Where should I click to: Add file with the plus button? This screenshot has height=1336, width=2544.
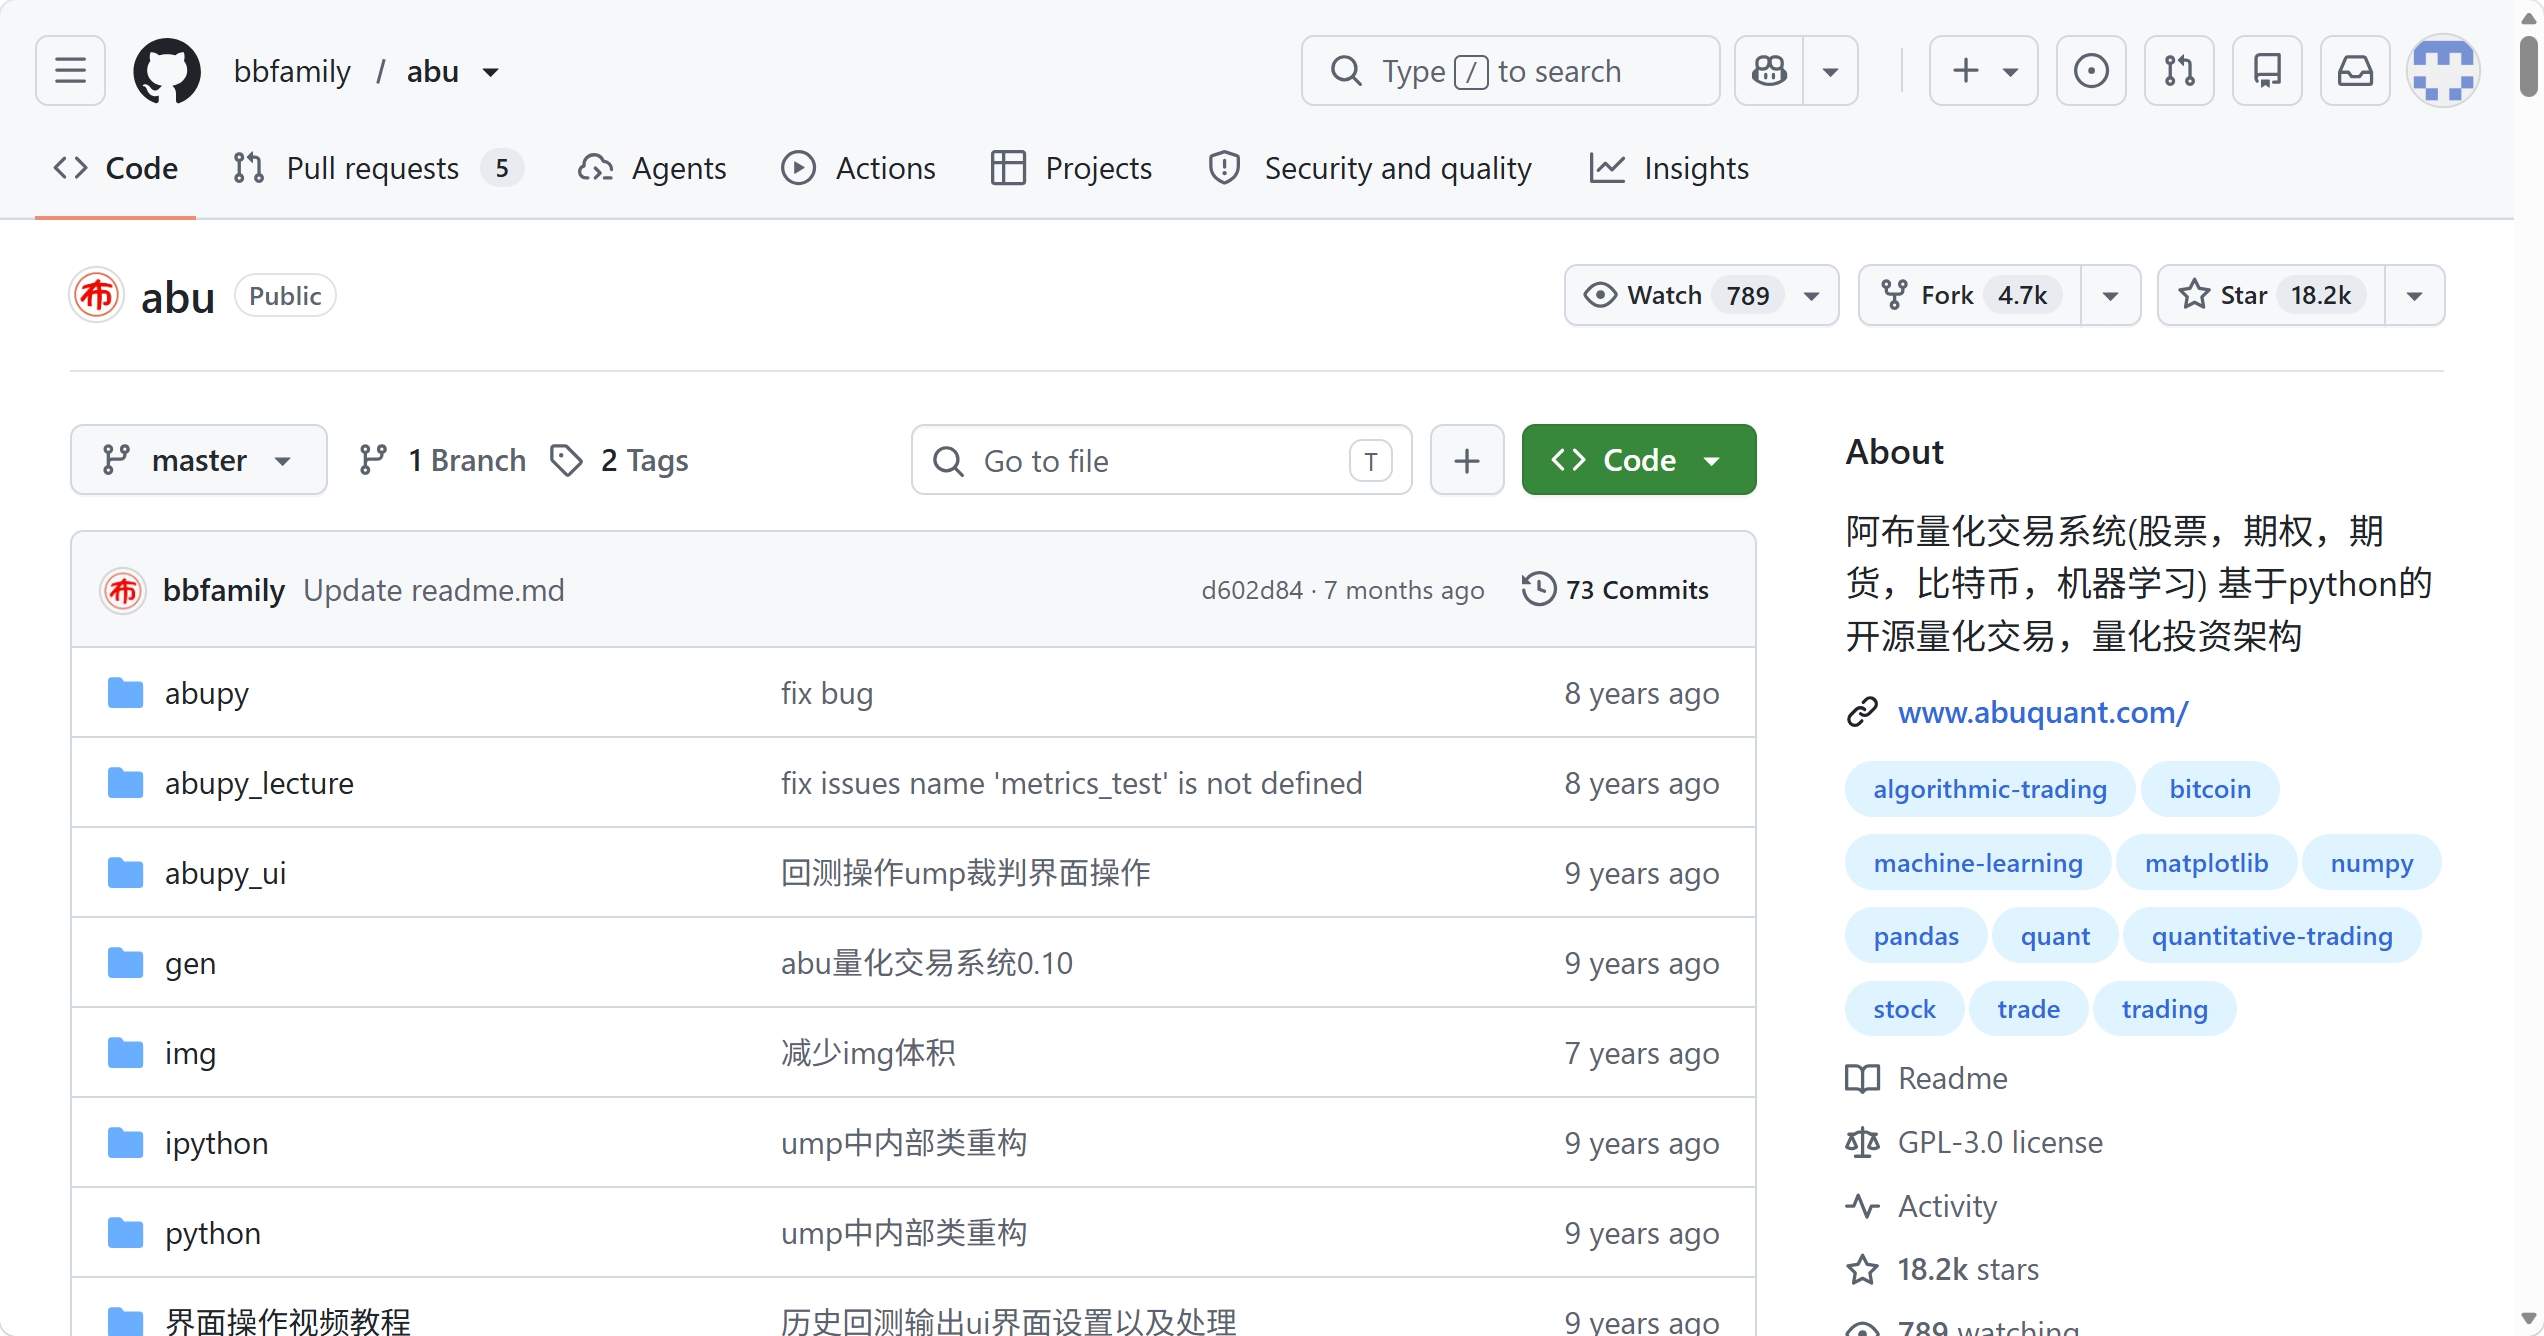(x=1467, y=461)
